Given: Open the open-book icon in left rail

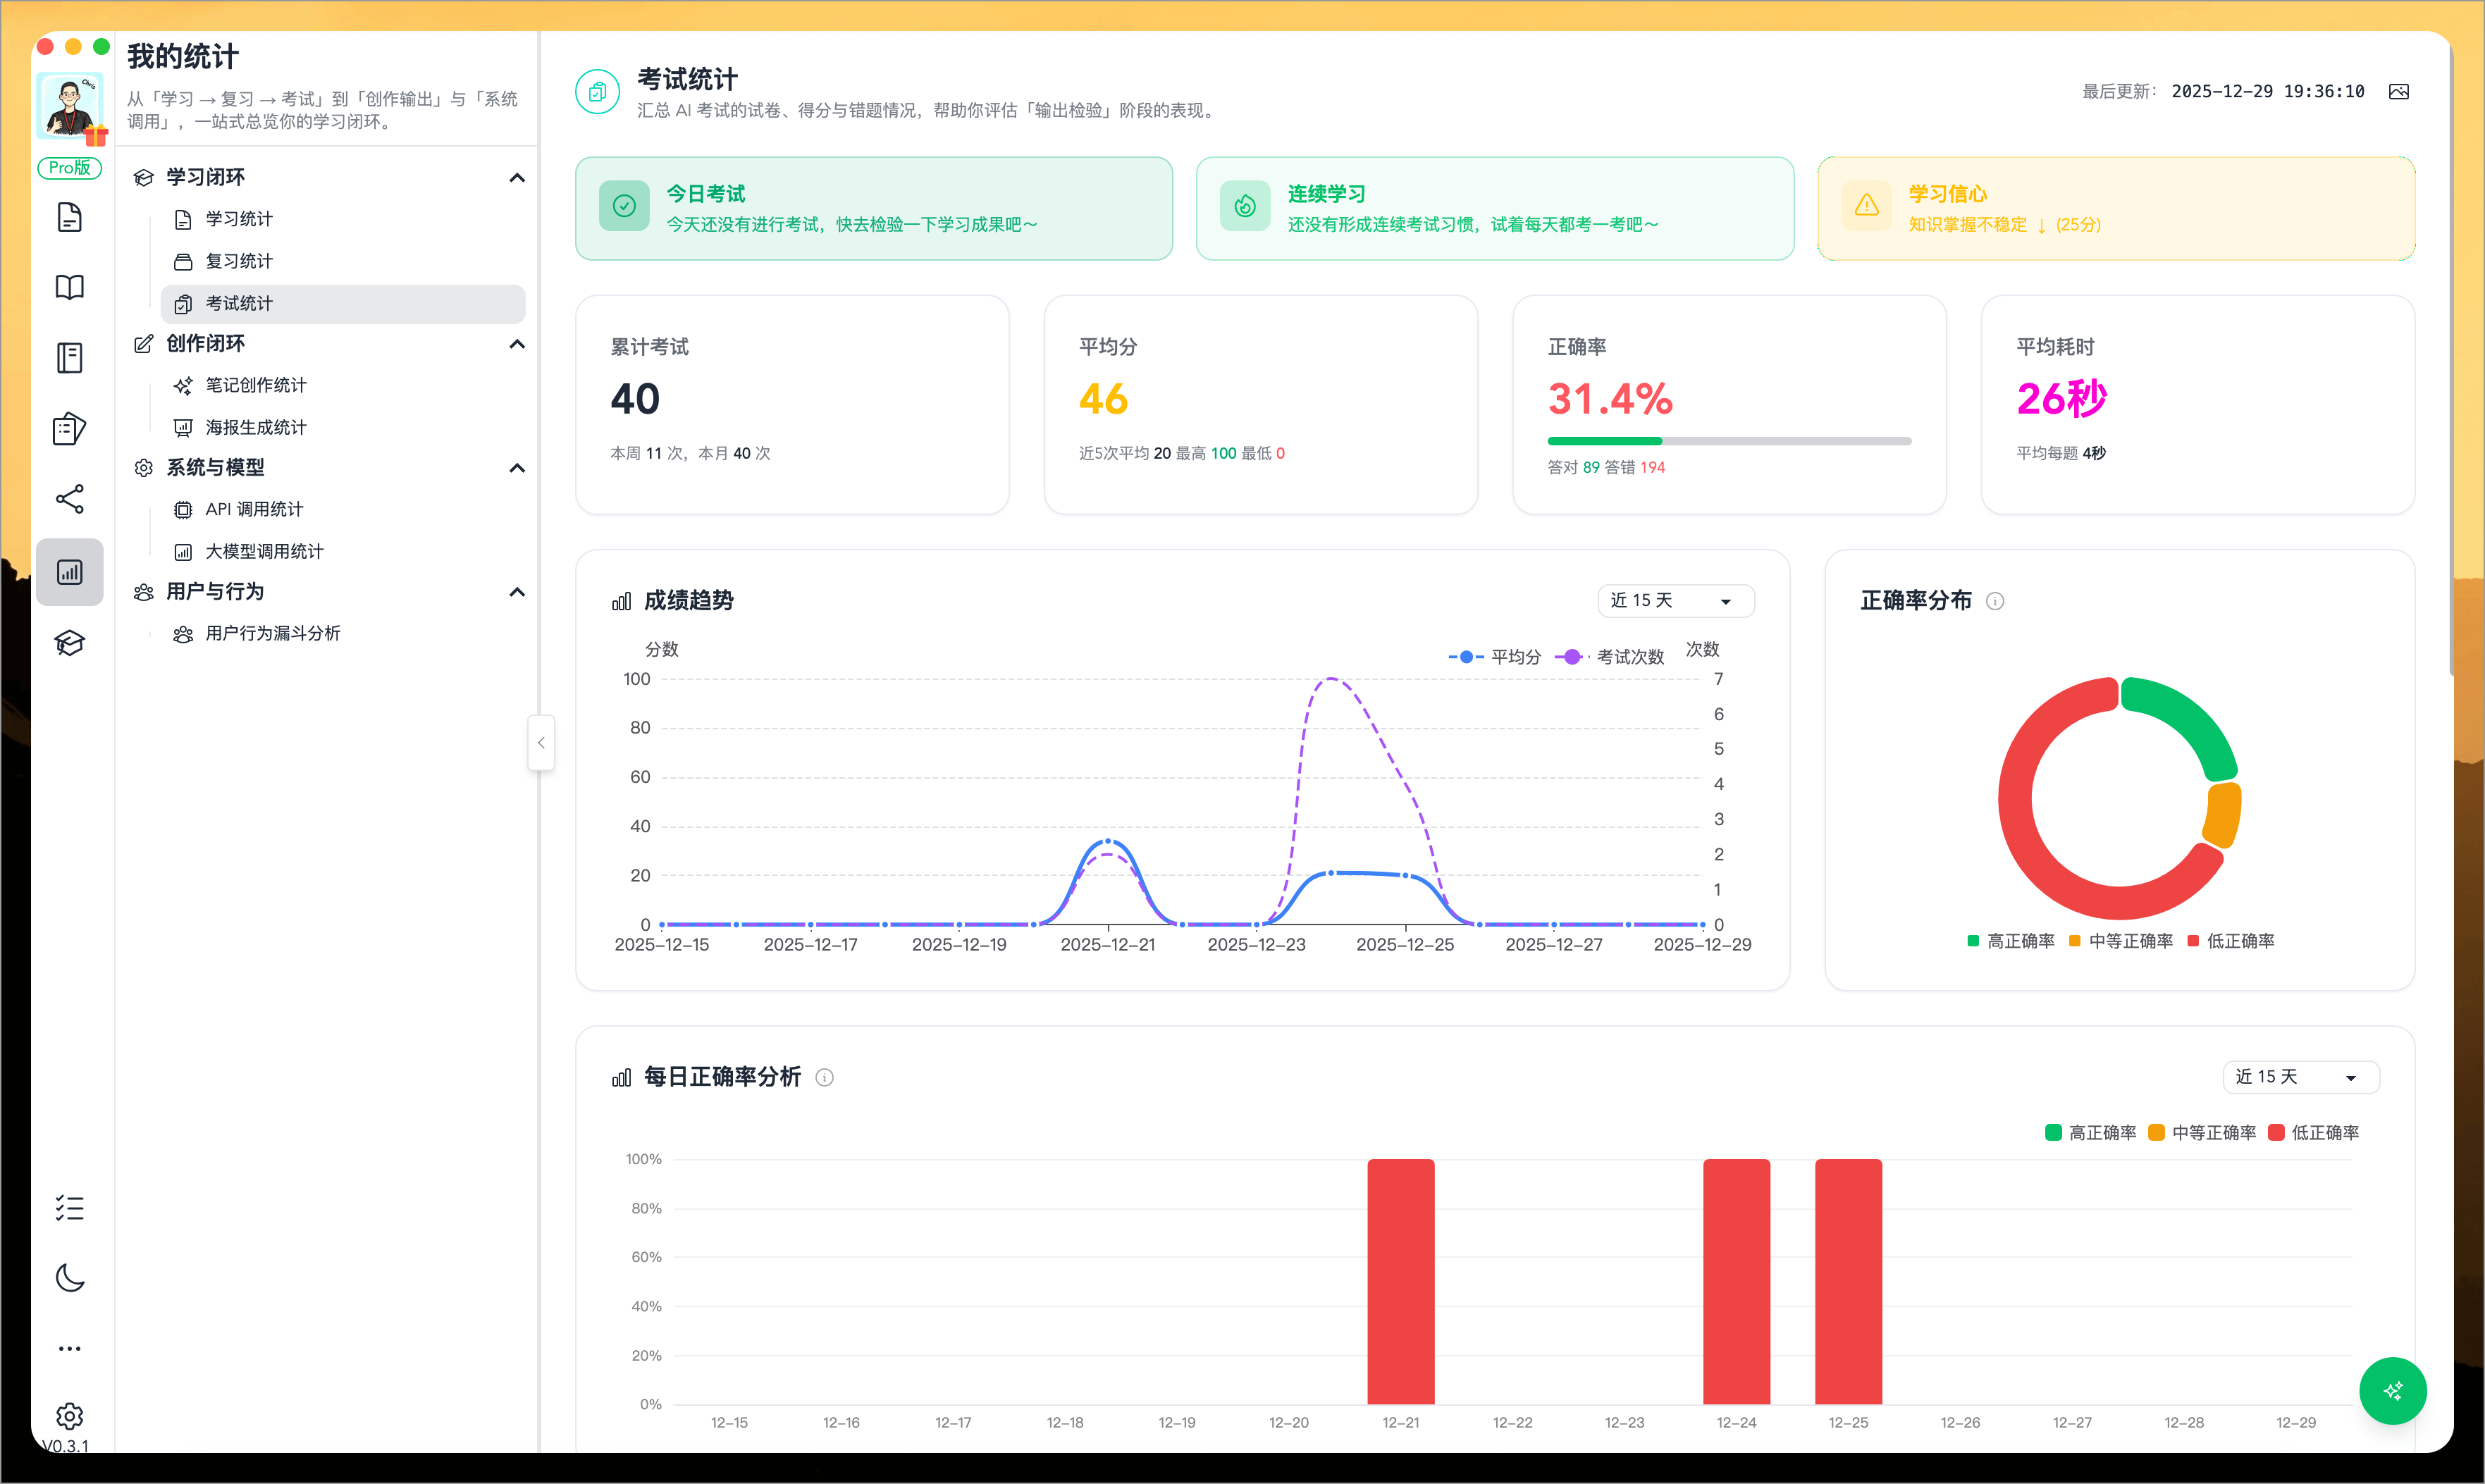Looking at the screenshot, I should tap(69, 288).
